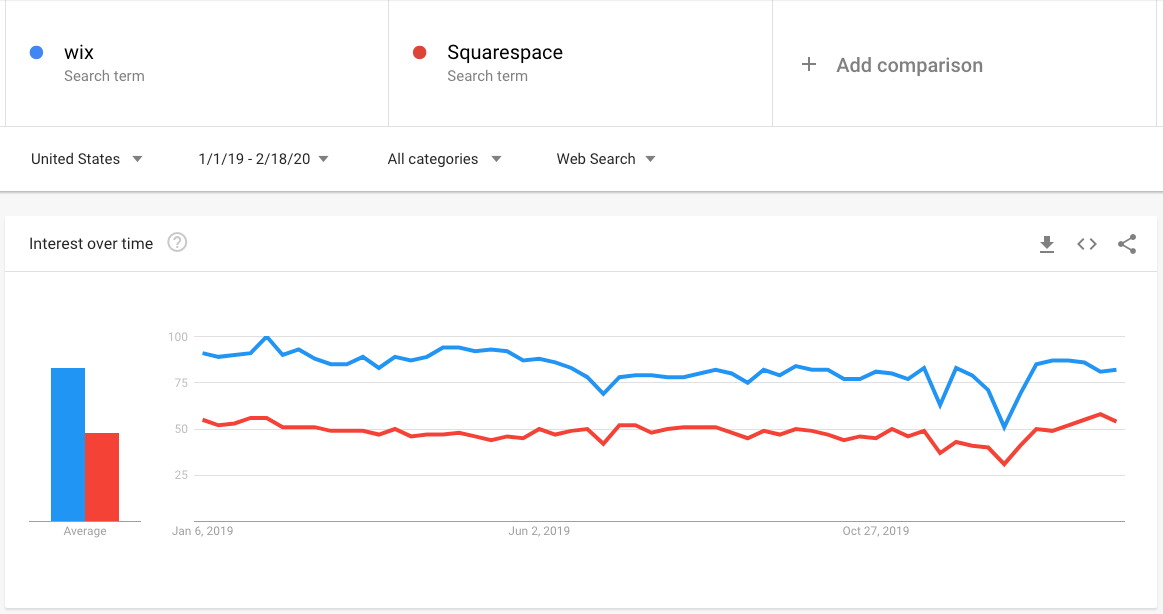Click the Add comparison text
The image size is (1163, 614).
click(x=908, y=64)
